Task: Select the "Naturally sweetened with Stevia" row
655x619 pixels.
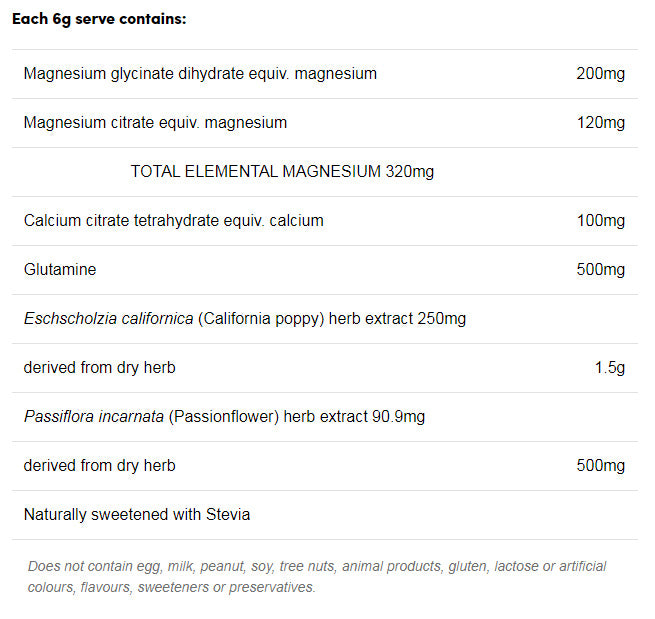Action: pos(137,514)
